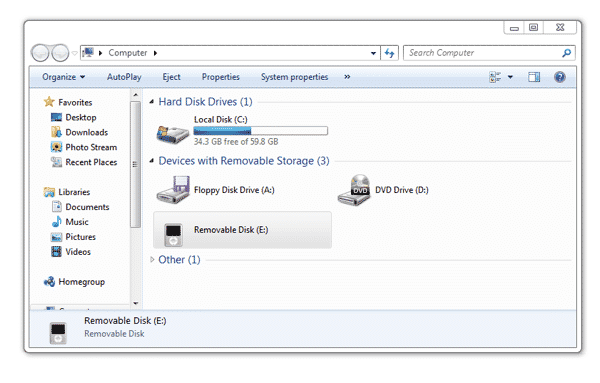Click details pane Removable Disk thumbnail

pyautogui.click(x=58, y=333)
